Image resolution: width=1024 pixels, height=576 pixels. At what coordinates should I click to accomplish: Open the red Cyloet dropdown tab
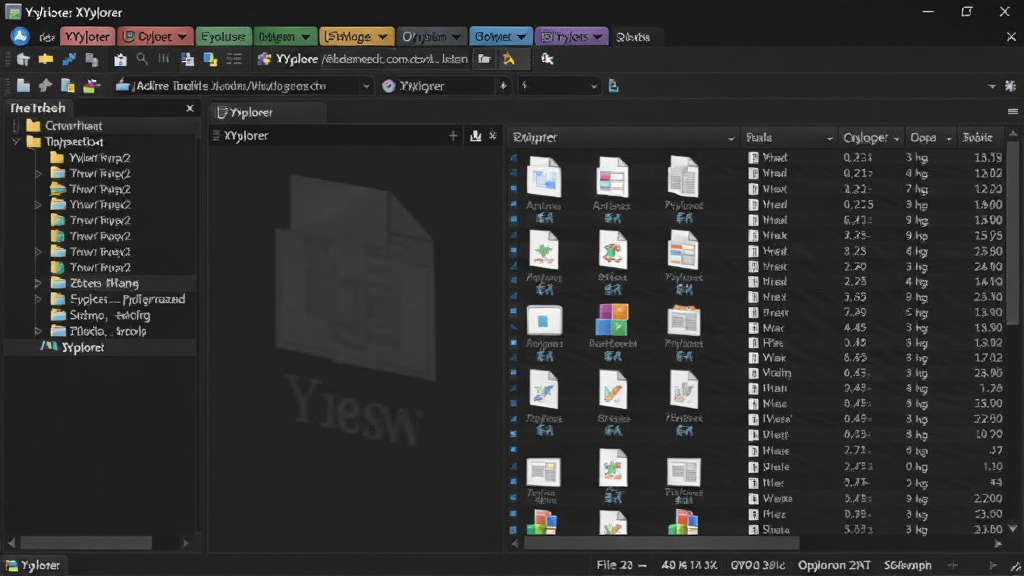pos(155,37)
